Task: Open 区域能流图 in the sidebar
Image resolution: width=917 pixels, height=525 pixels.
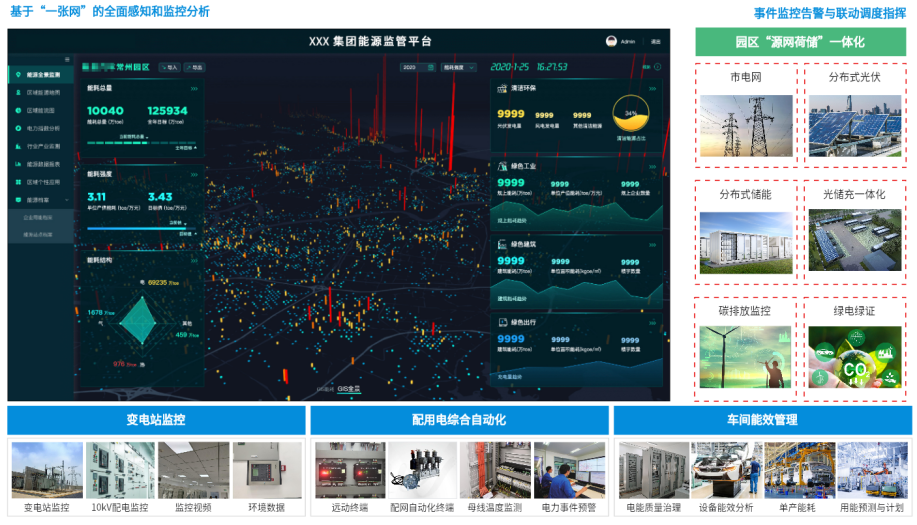Action: [x=40, y=110]
